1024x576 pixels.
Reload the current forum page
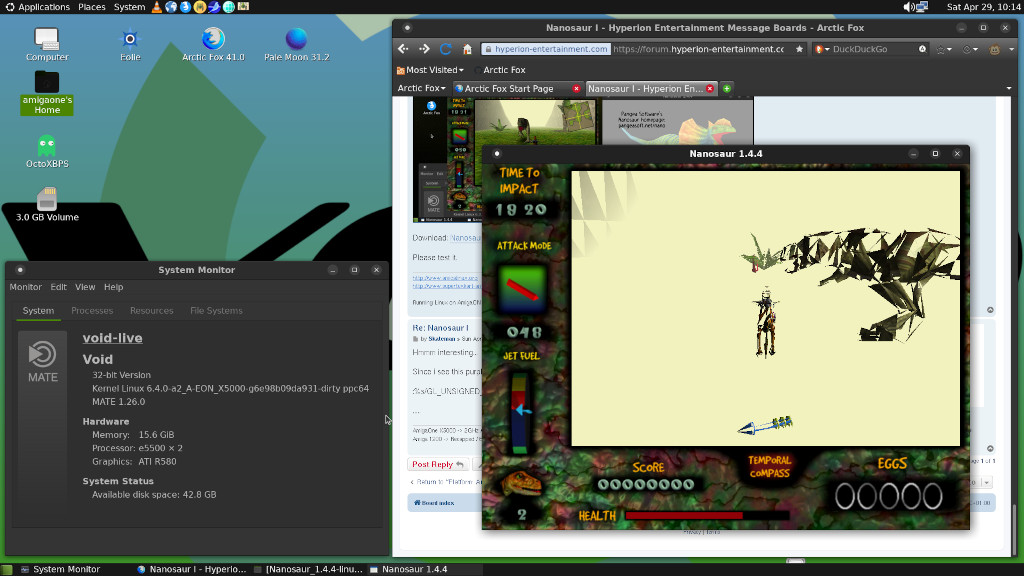point(446,49)
